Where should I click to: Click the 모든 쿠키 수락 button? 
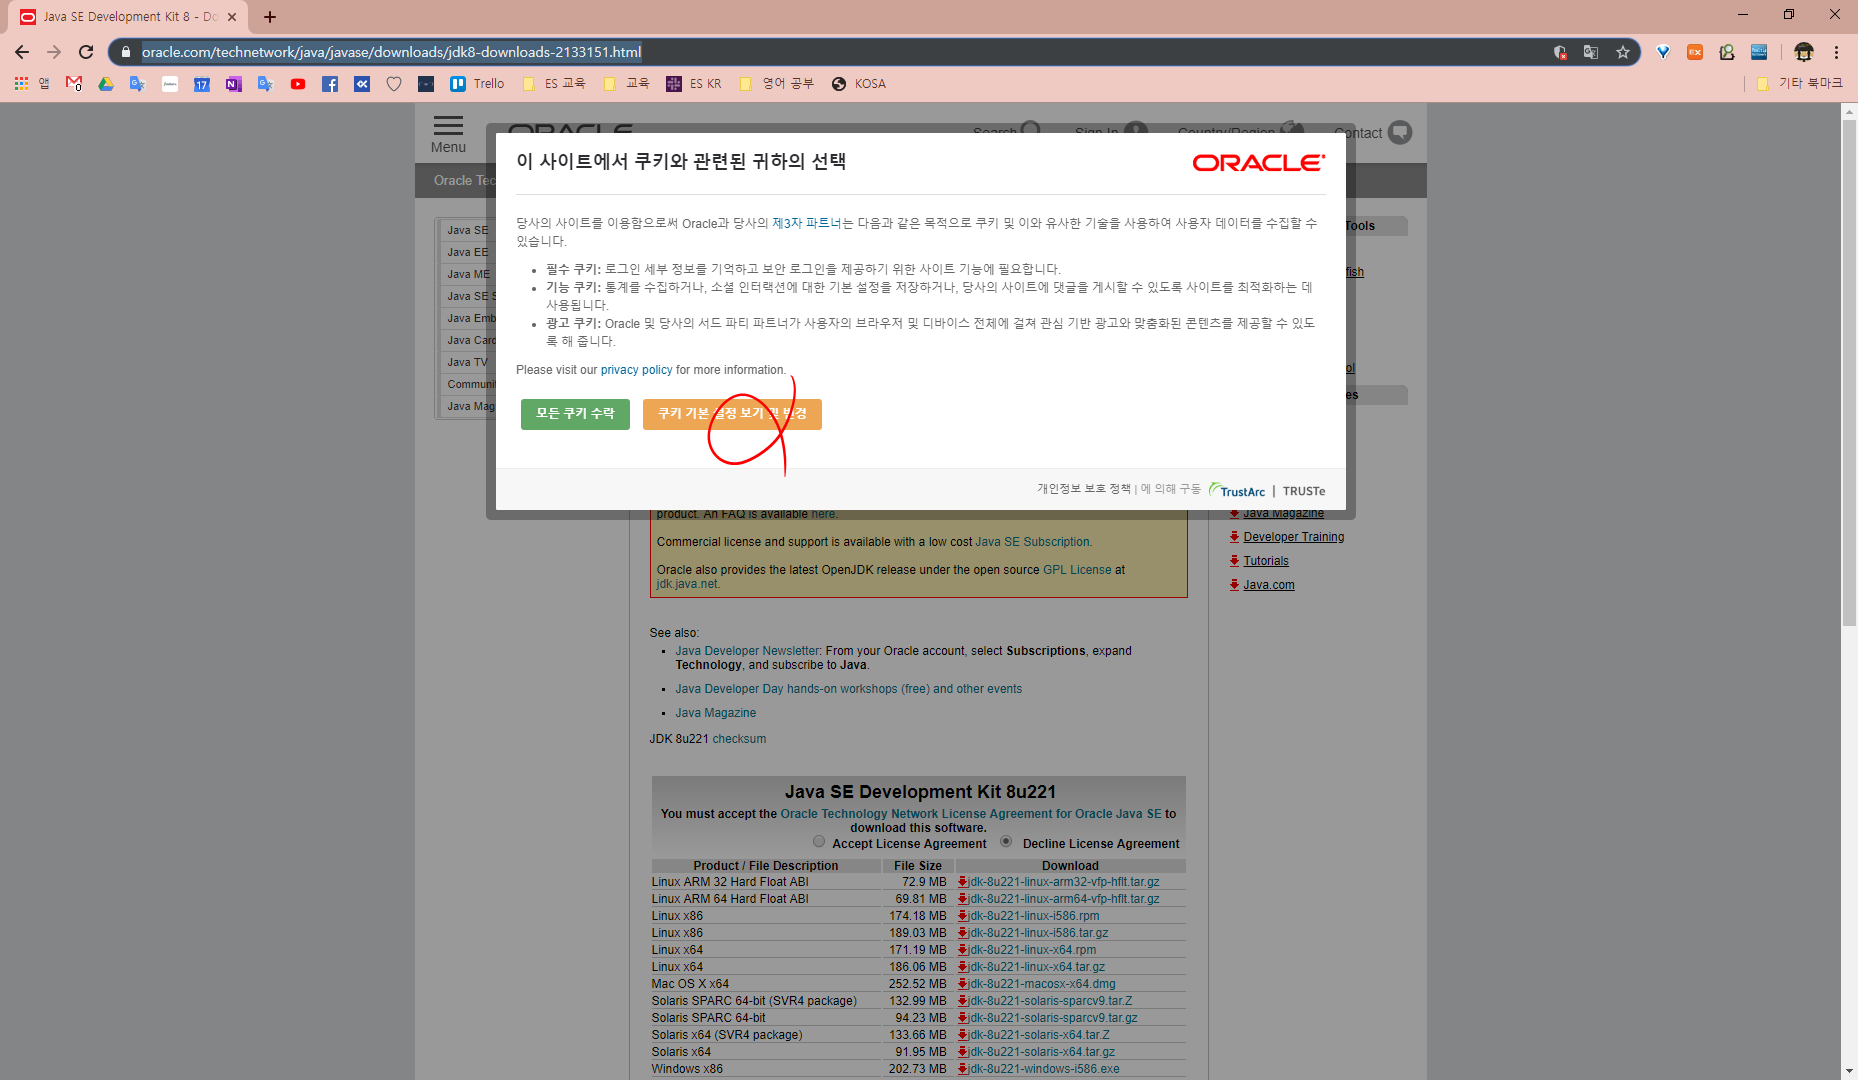pyautogui.click(x=575, y=414)
